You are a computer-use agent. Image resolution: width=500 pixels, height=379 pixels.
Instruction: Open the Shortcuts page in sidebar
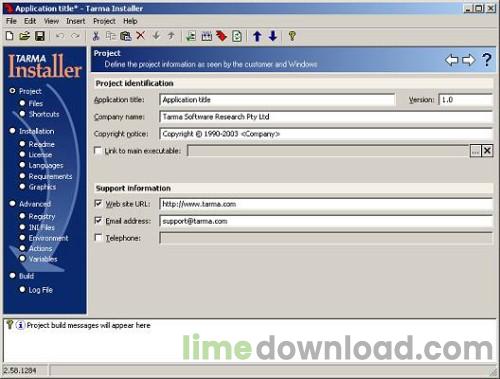[44, 114]
